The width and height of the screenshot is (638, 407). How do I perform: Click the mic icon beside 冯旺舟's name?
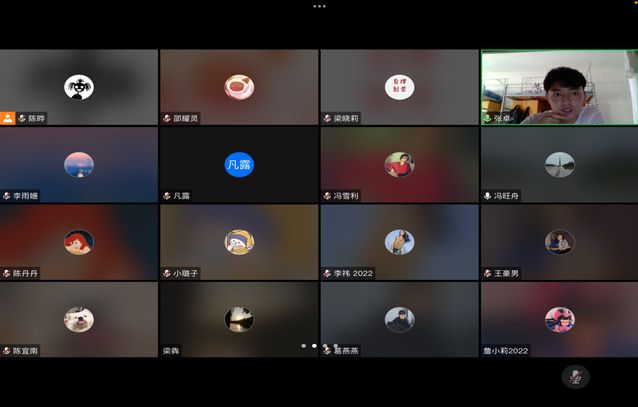(x=487, y=196)
